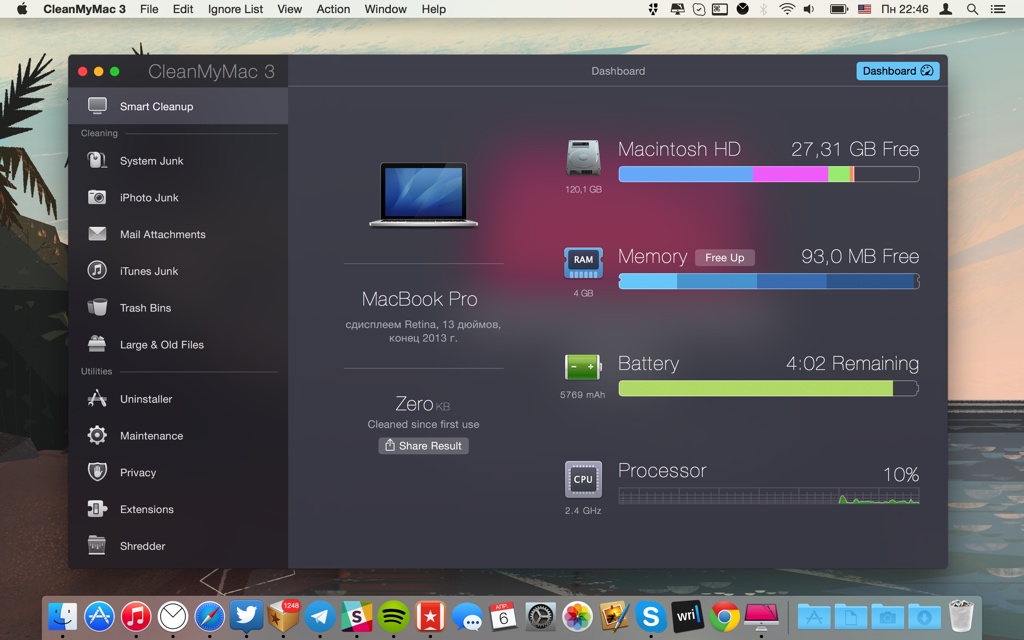
Task: Open the Trash in the Dock
Action: pos(961,616)
